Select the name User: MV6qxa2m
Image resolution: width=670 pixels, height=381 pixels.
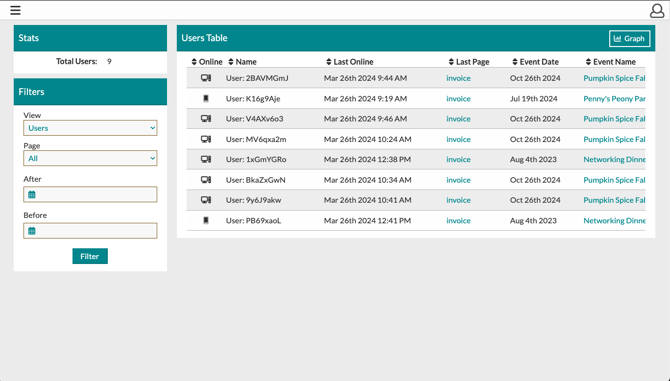click(x=256, y=139)
